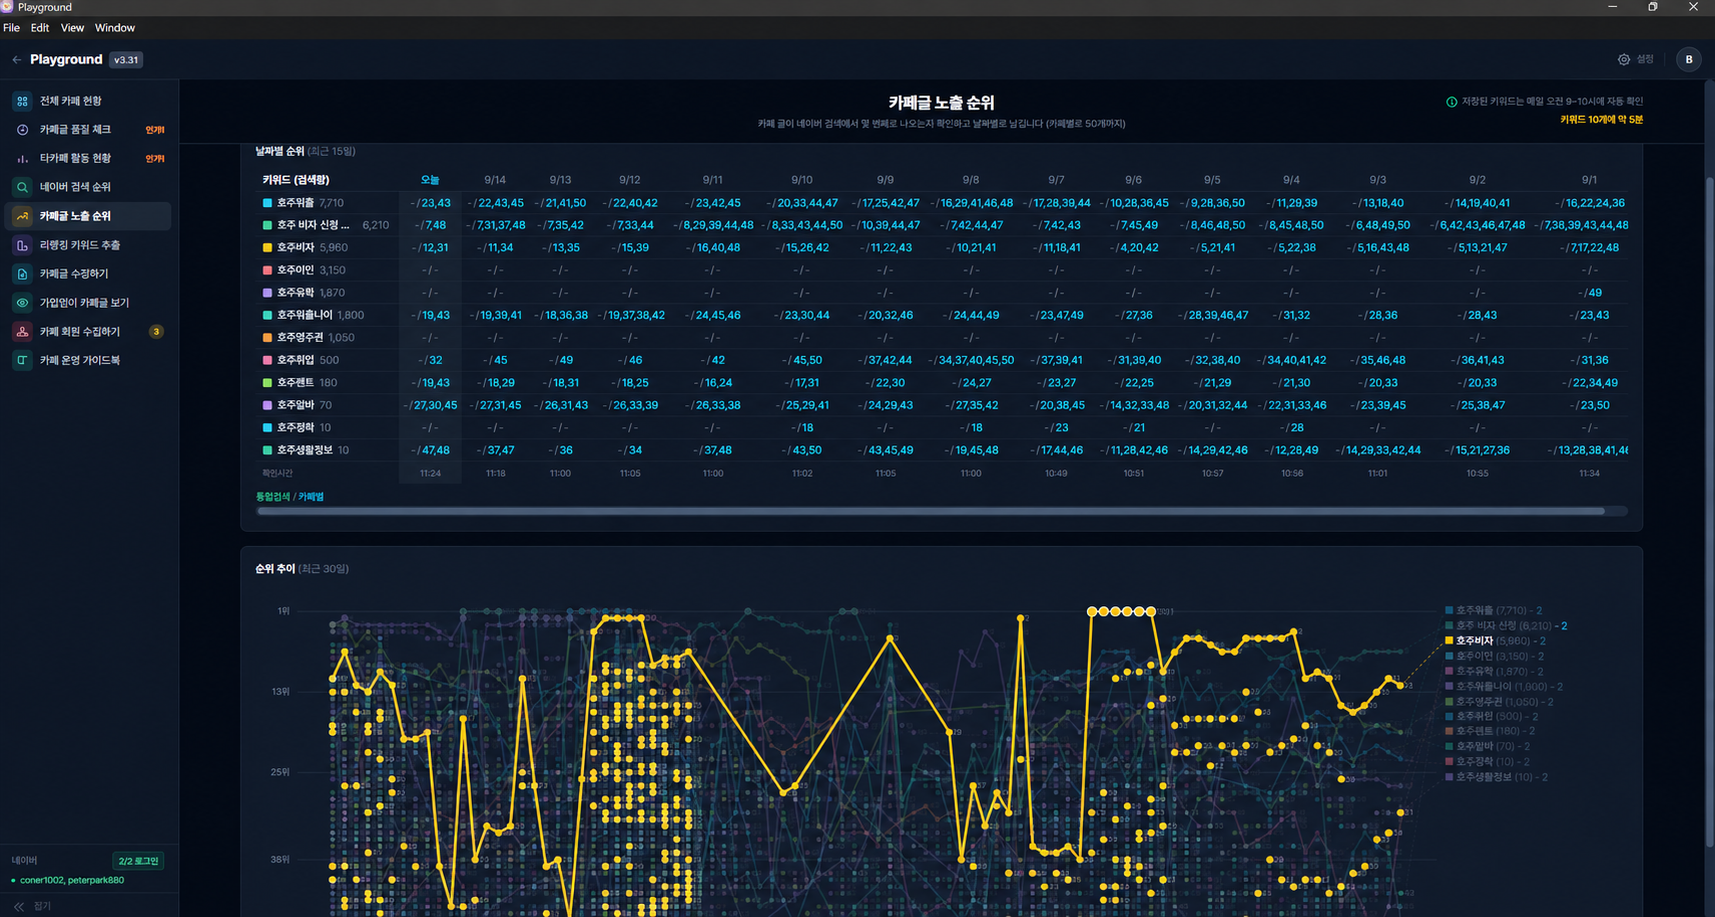Image resolution: width=1715 pixels, height=917 pixels.
Task: Click the 3 badge on 카페 회원 수집하기
Action: point(156,332)
